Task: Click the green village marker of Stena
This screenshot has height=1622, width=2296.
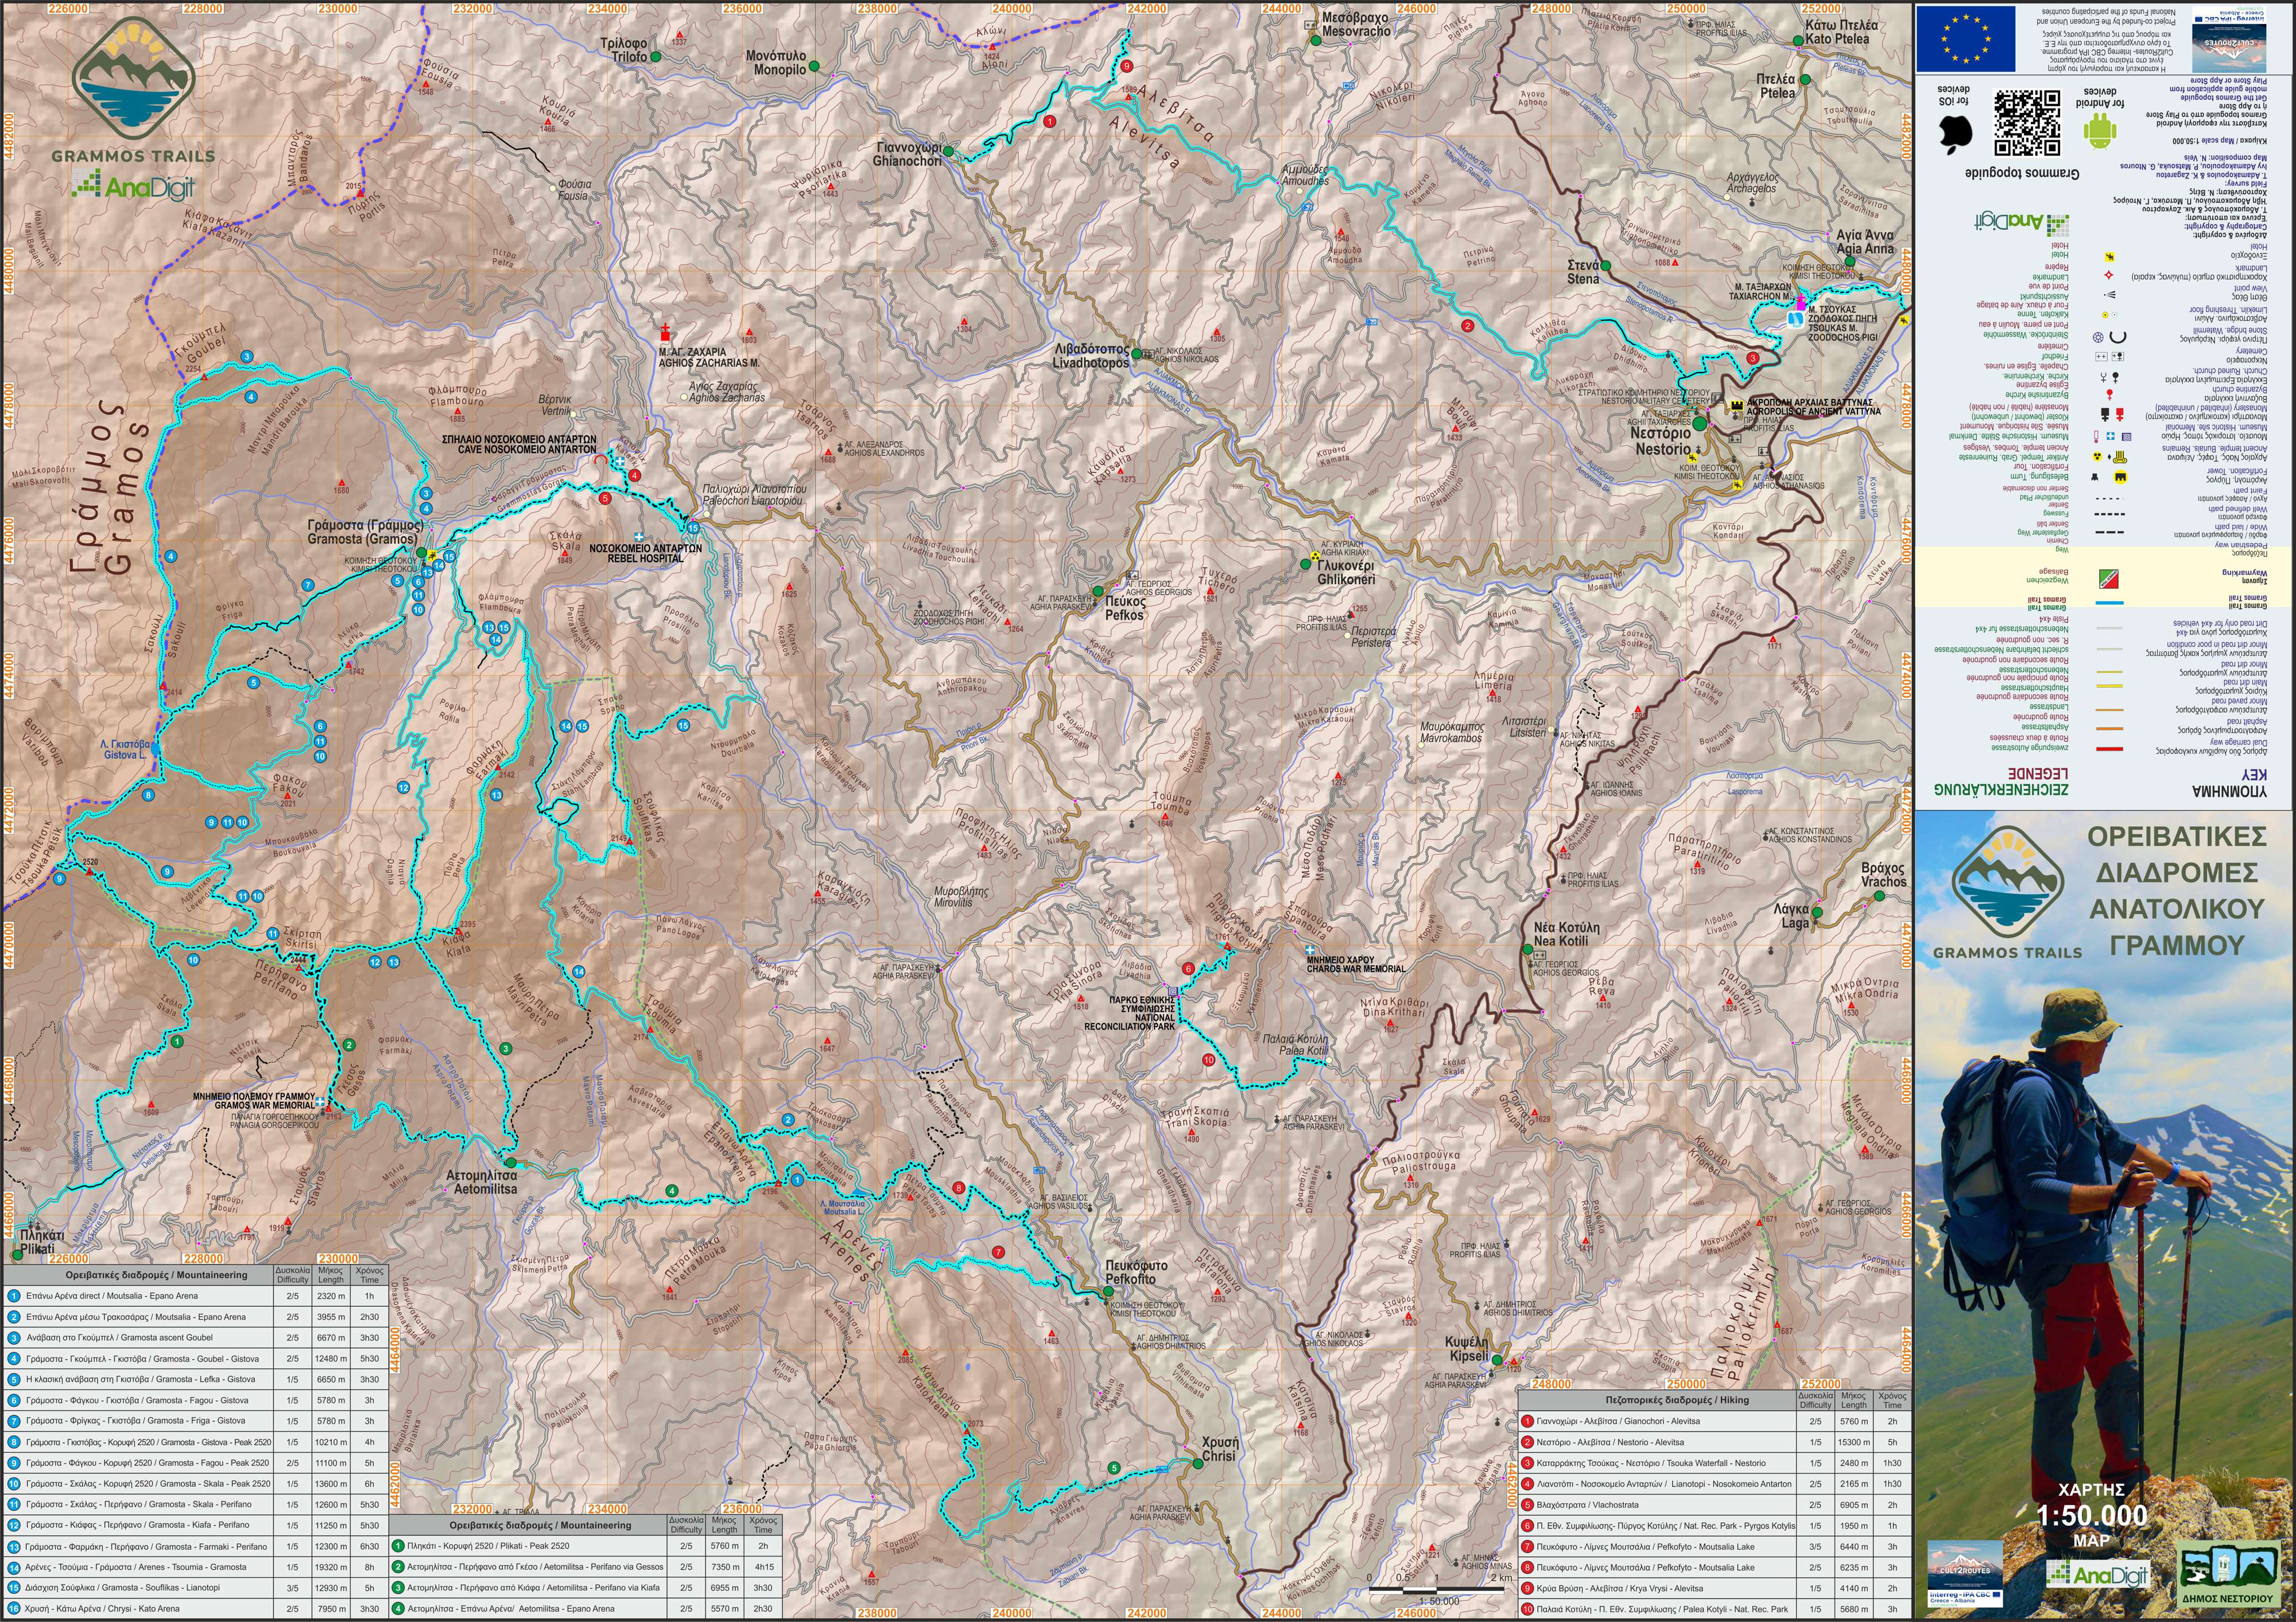Action: click(x=1605, y=265)
